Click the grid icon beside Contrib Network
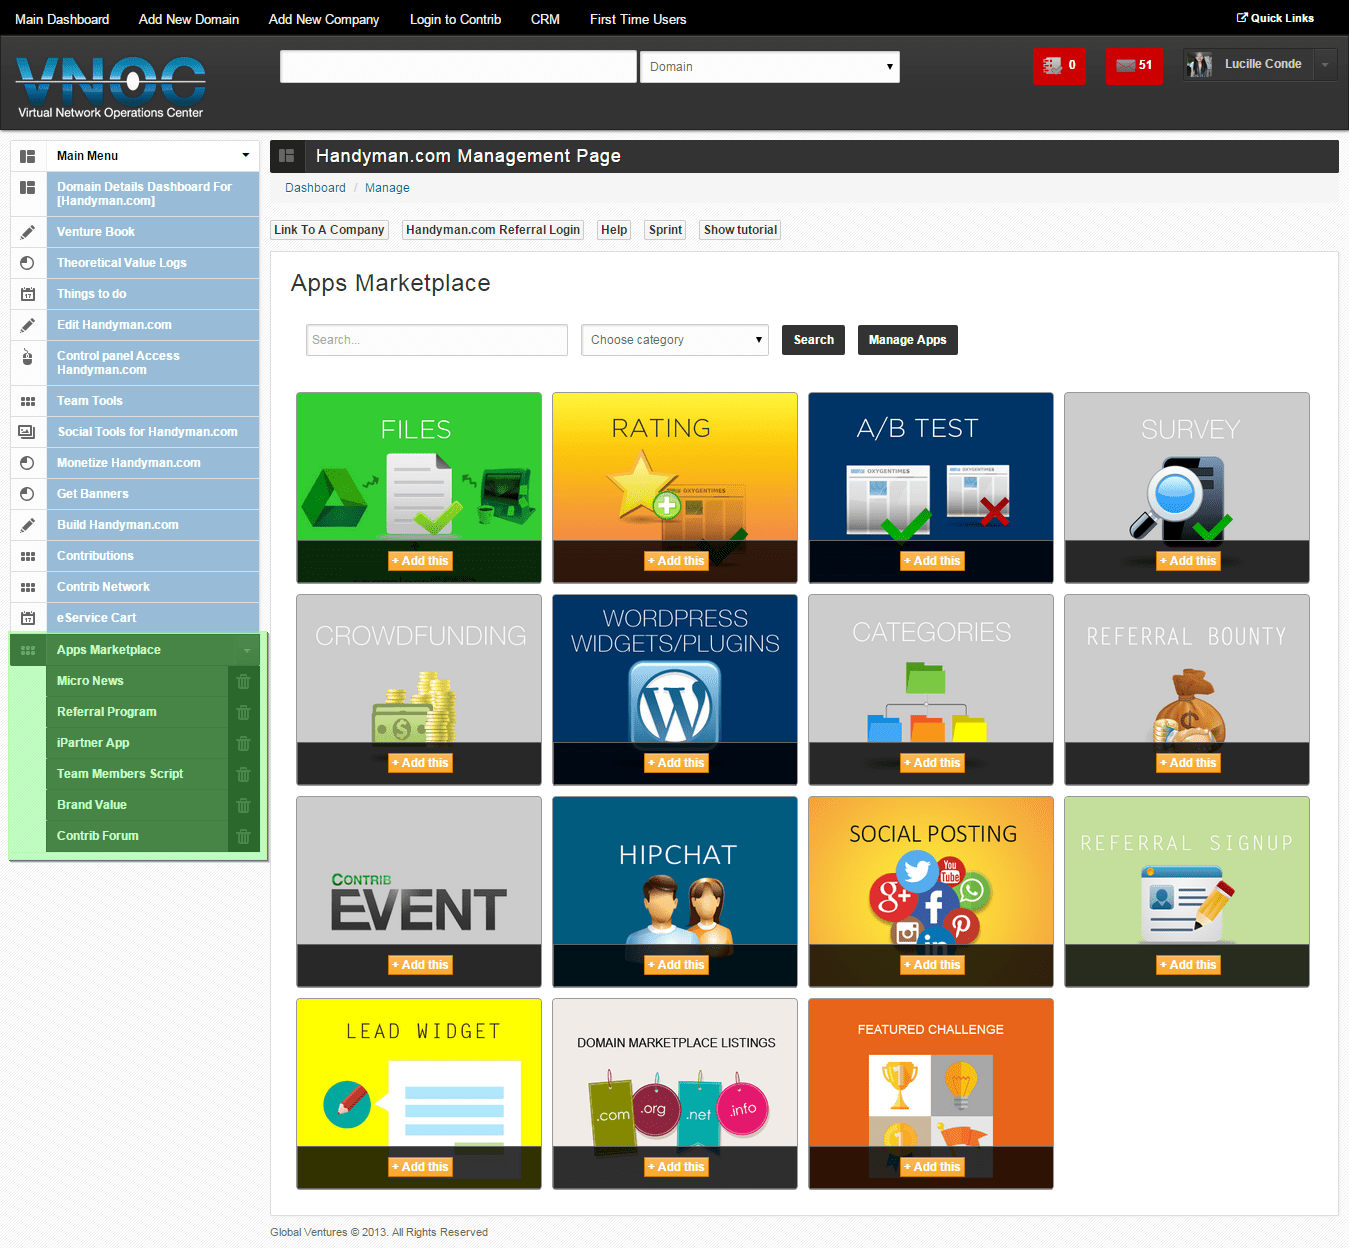The height and width of the screenshot is (1248, 1349). (28, 587)
